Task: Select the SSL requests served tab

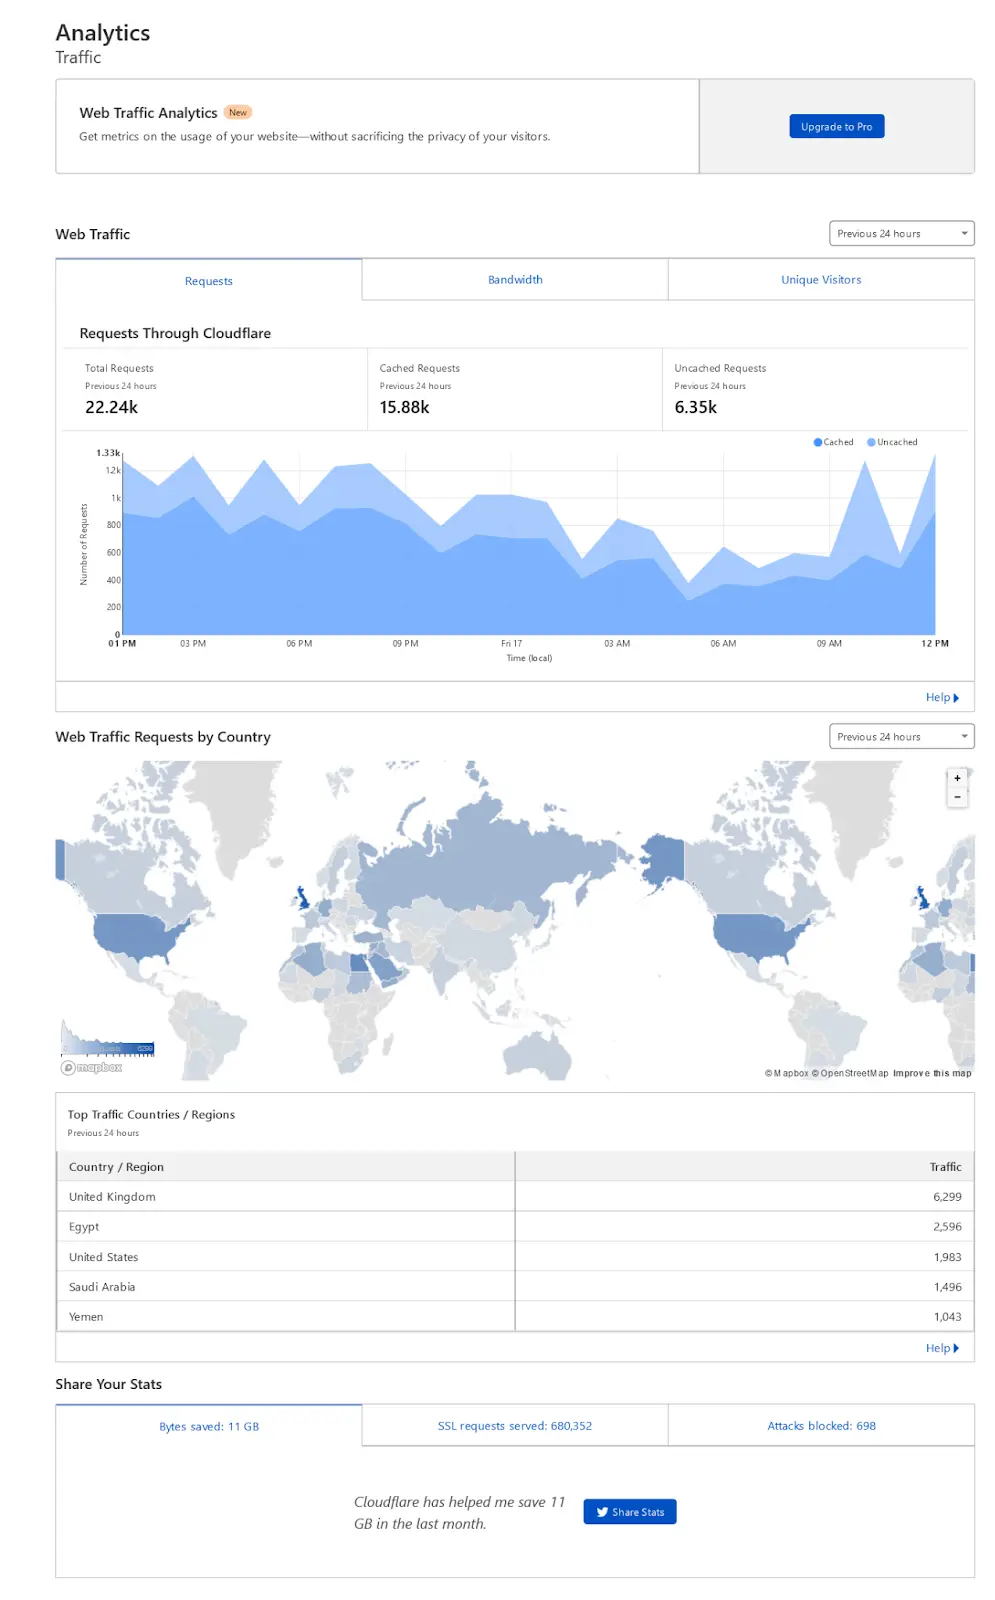Action: click(x=515, y=1426)
